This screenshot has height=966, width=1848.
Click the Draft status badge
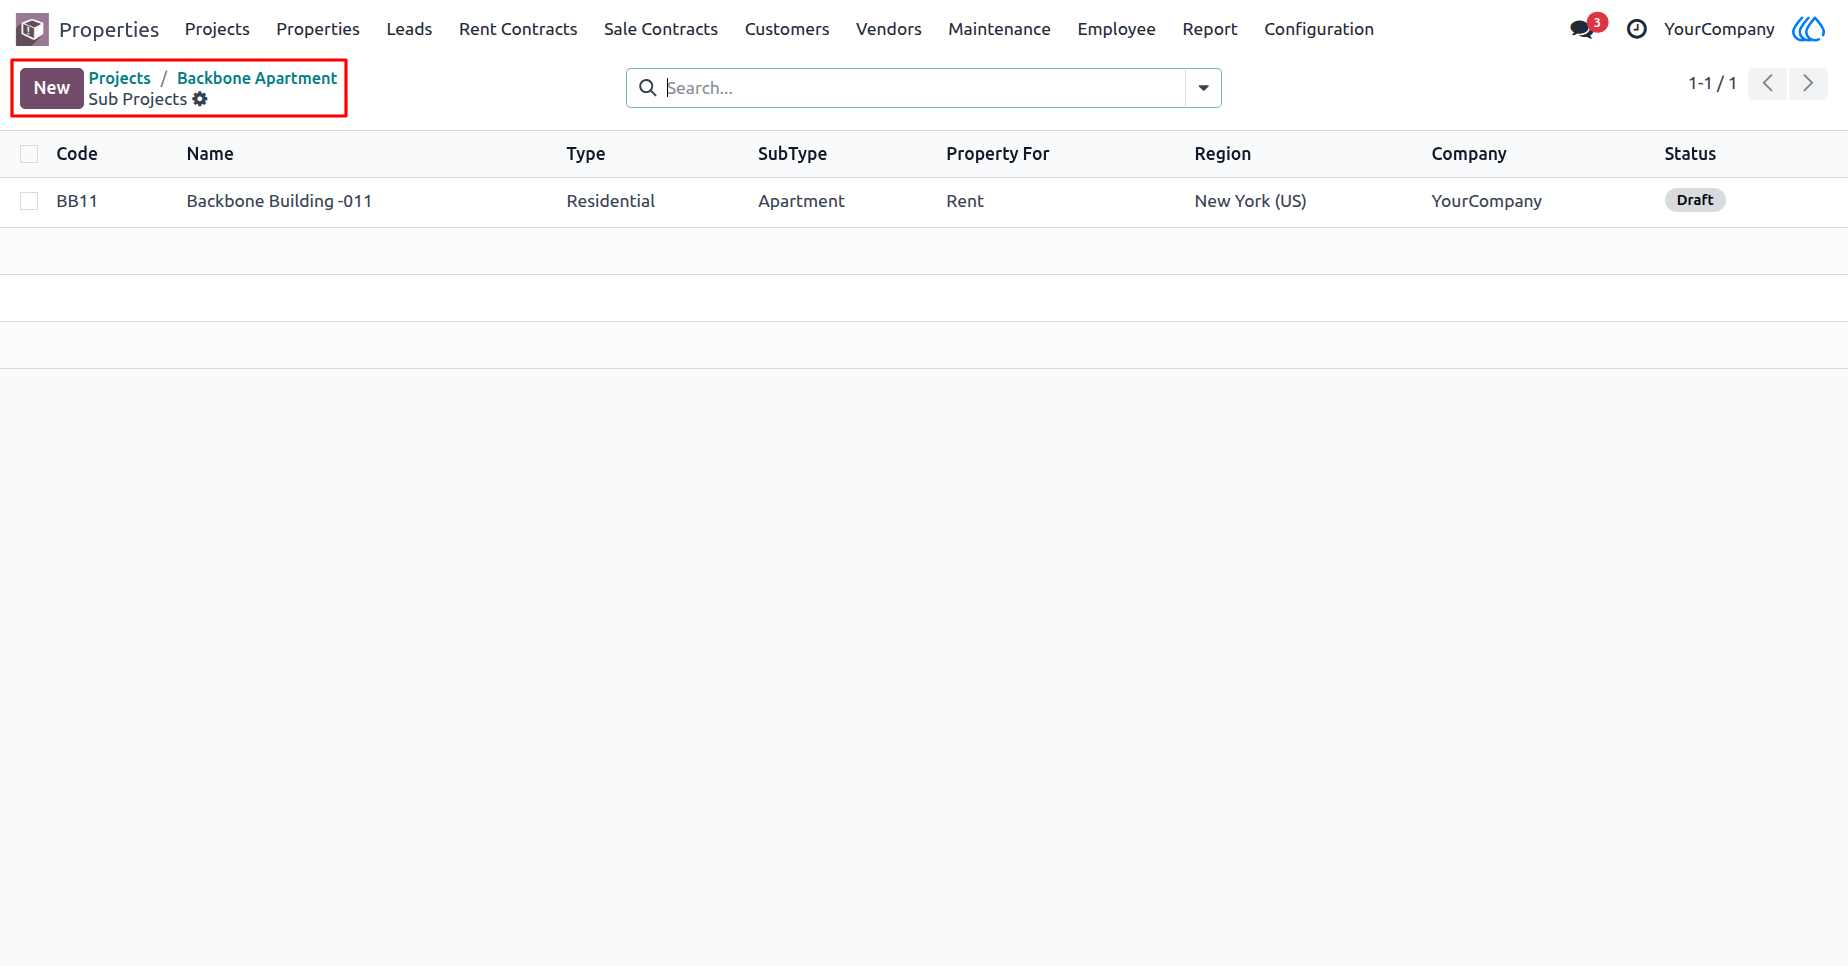pyautogui.click(x=1695, y=200)
